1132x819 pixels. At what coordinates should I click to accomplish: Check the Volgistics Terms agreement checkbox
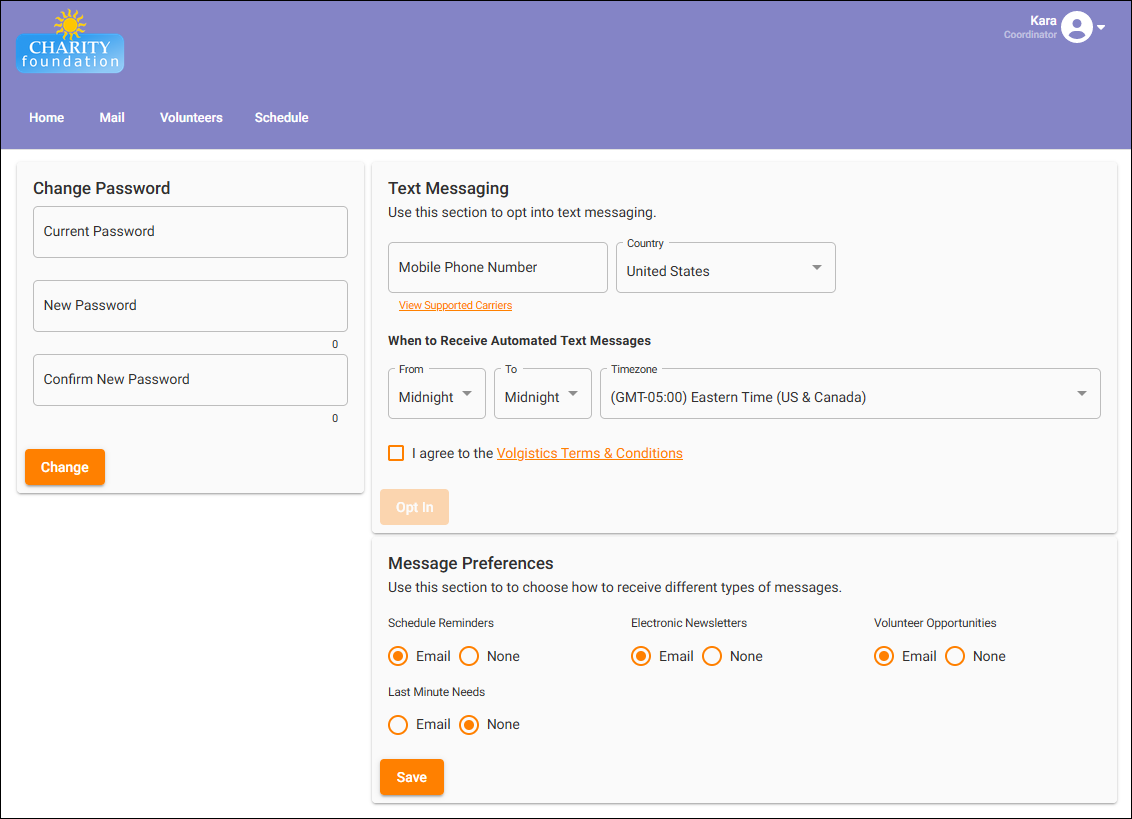pyautogui.click(x=395, y=453)
